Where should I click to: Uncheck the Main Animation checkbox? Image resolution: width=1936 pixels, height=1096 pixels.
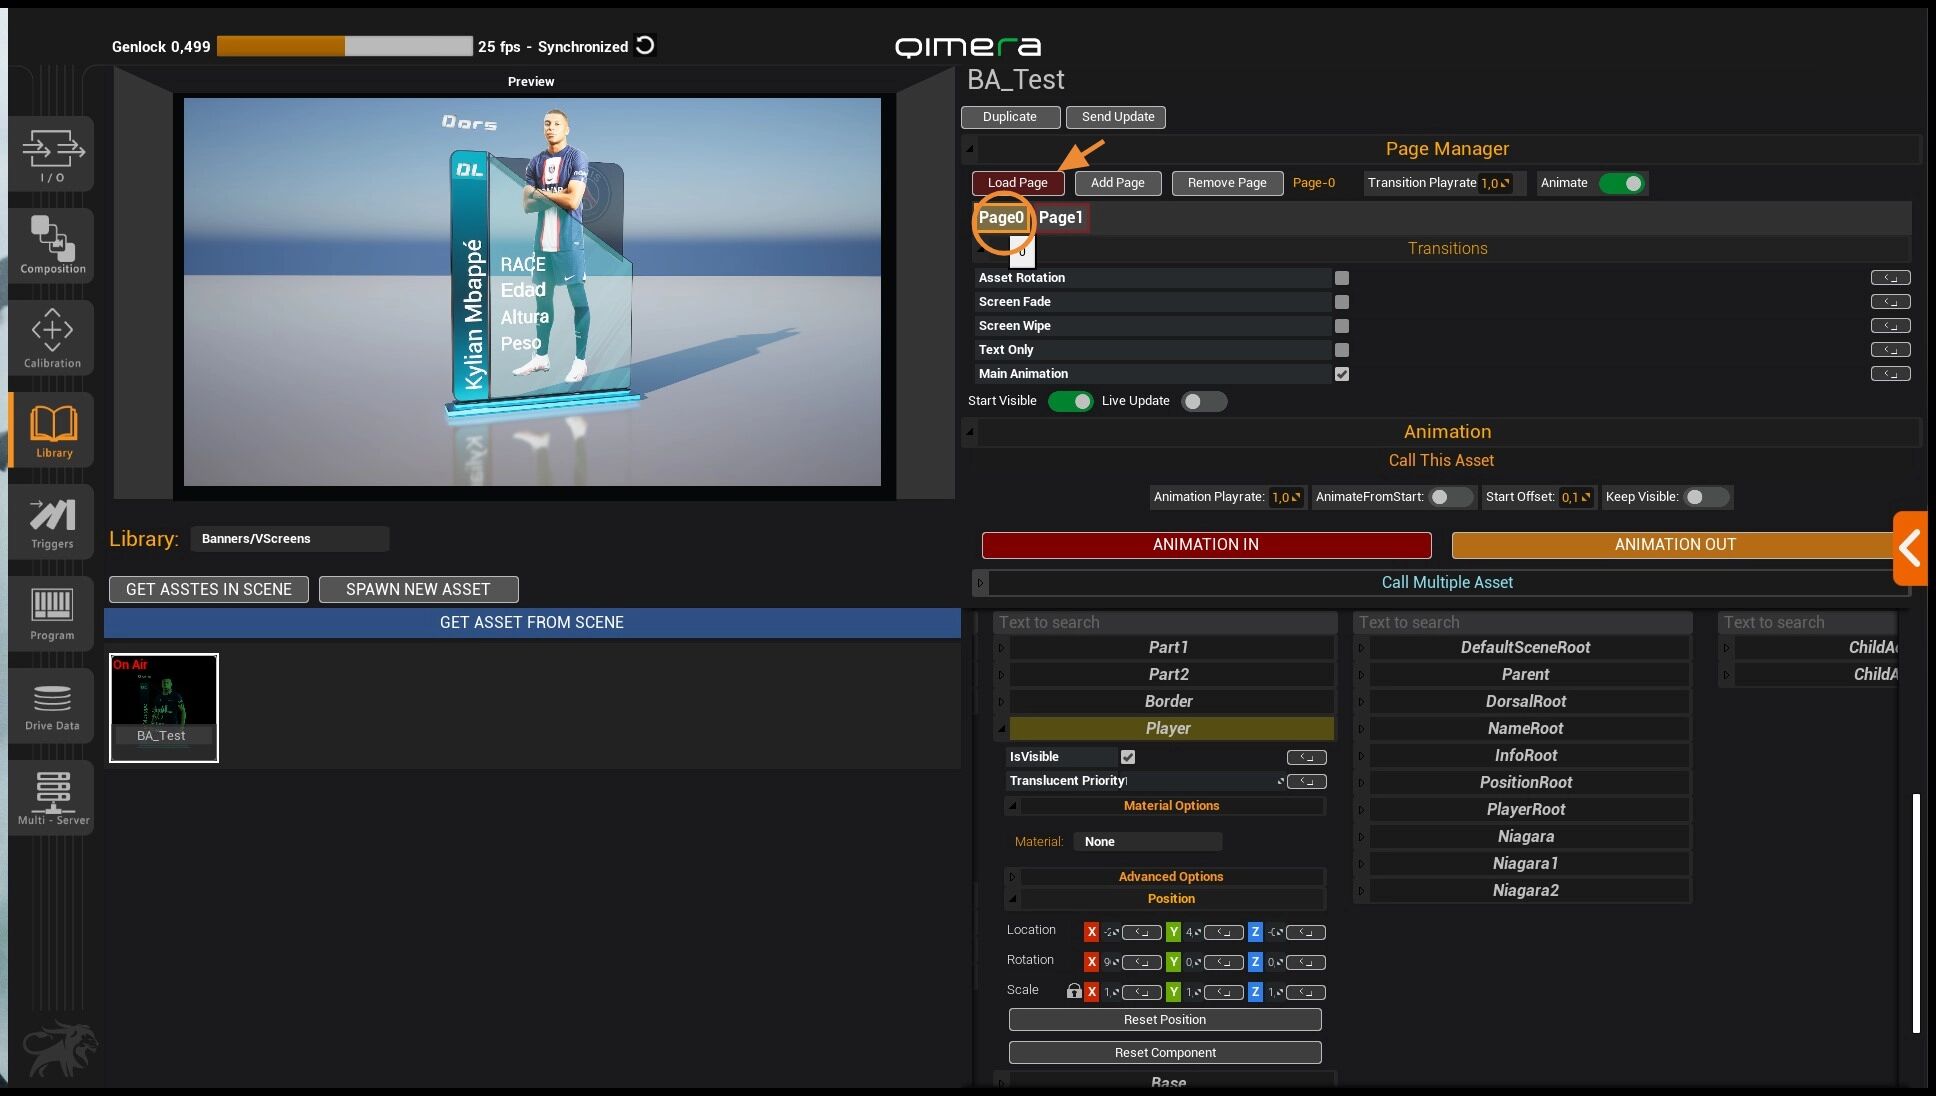click(1342, 374)
